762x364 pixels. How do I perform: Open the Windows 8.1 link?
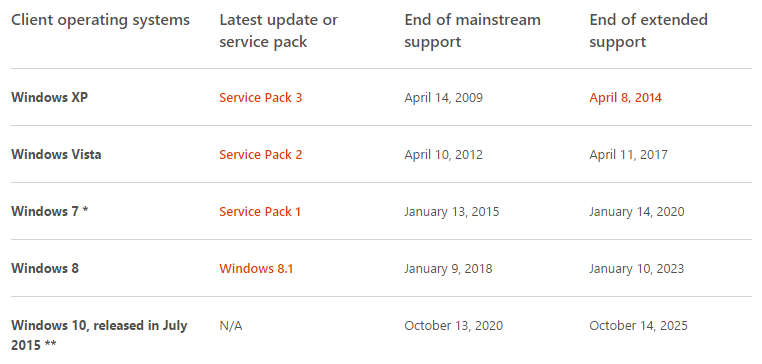pyautogui.click(x=256, y=269)
